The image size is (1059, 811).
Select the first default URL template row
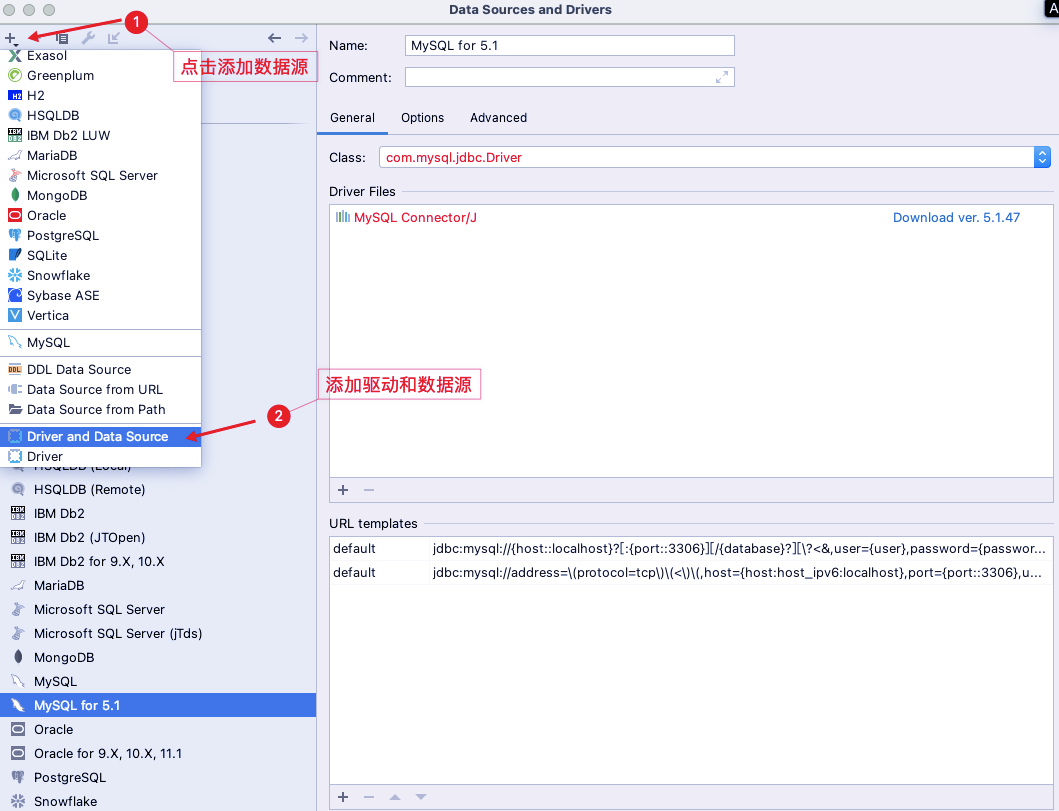691,548
